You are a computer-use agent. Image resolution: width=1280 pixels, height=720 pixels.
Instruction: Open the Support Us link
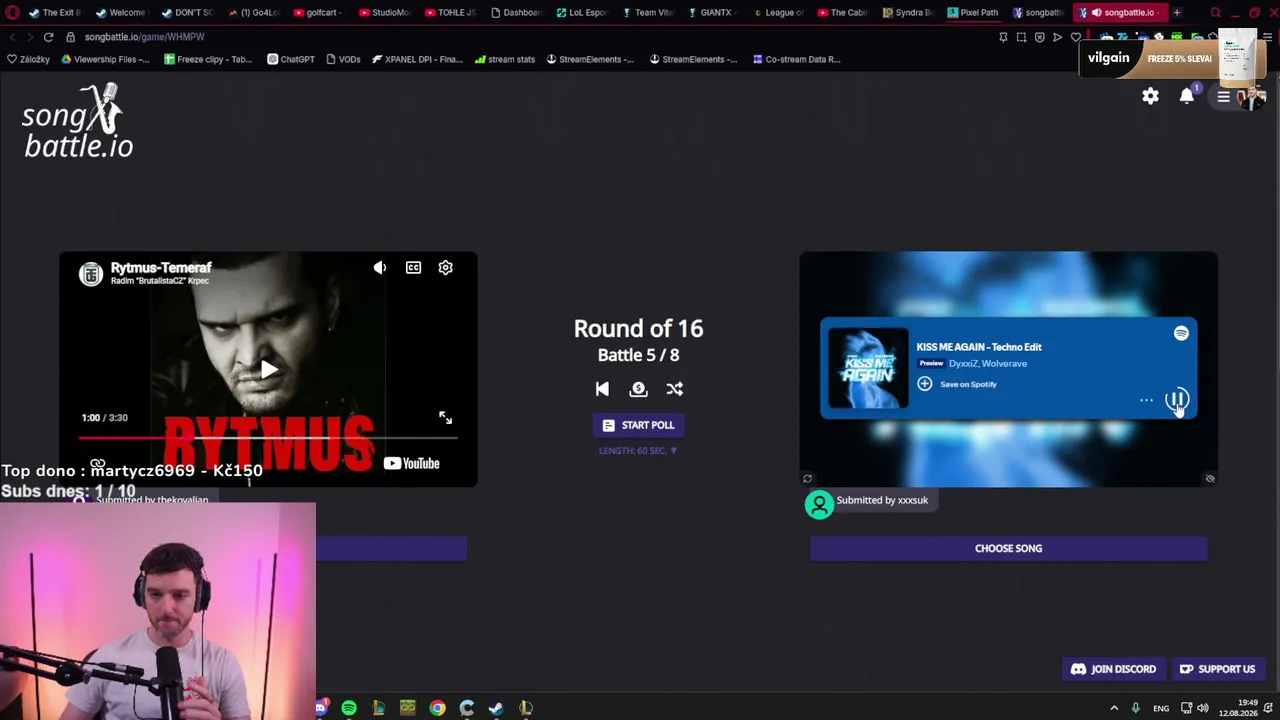tap(1217, 669)
